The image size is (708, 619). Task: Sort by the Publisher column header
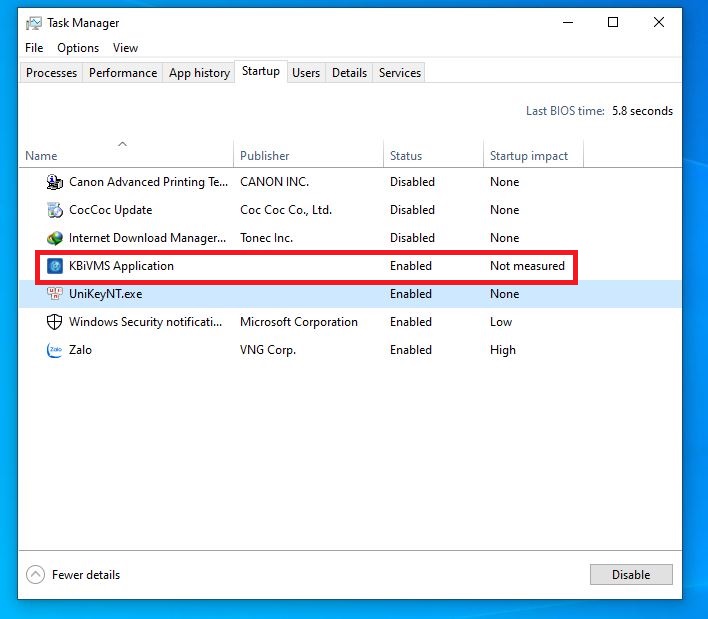tap(308, 153)
